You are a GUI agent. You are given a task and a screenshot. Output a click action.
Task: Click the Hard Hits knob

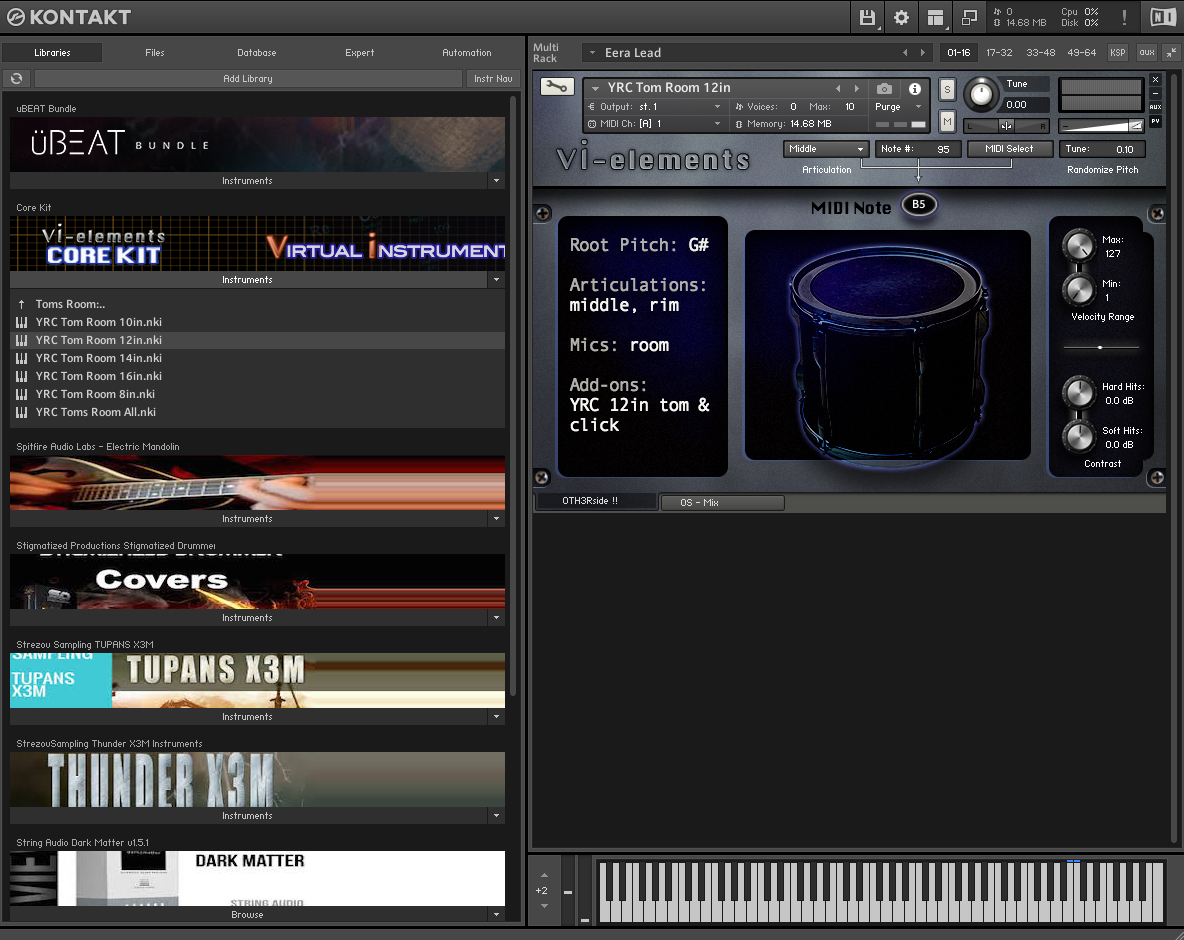click(x=1079, y=393)
